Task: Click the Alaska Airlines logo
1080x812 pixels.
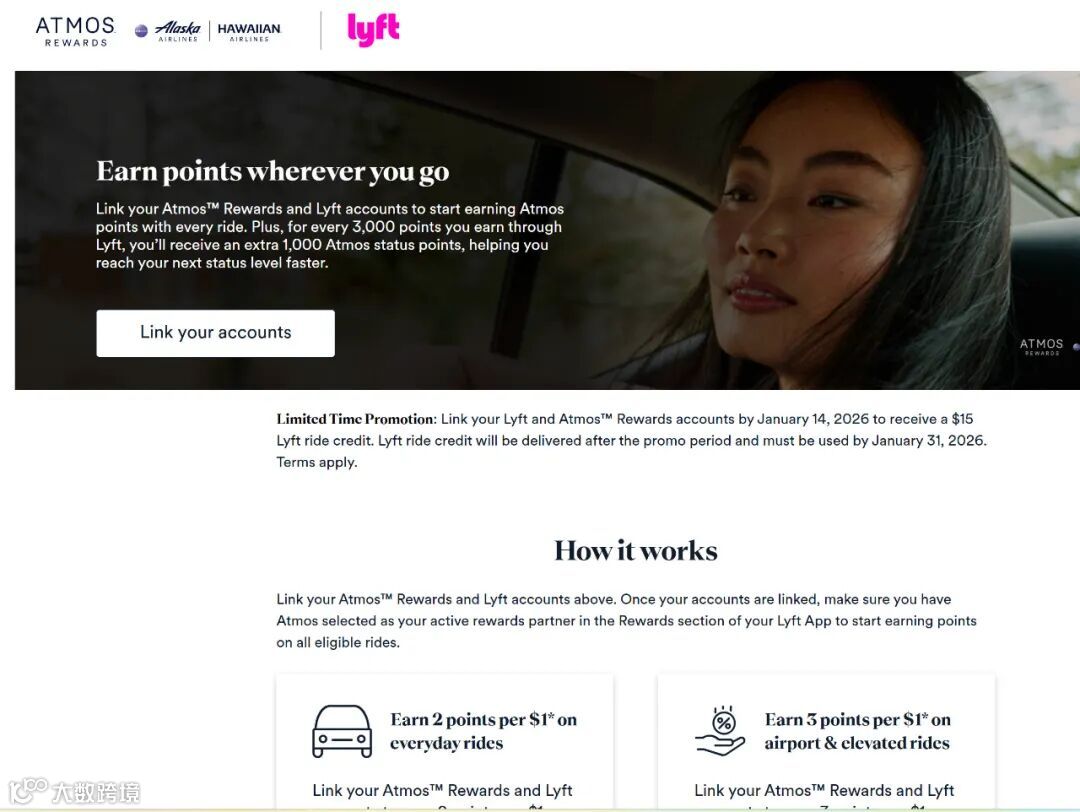Action: click(x=178, y=31)
